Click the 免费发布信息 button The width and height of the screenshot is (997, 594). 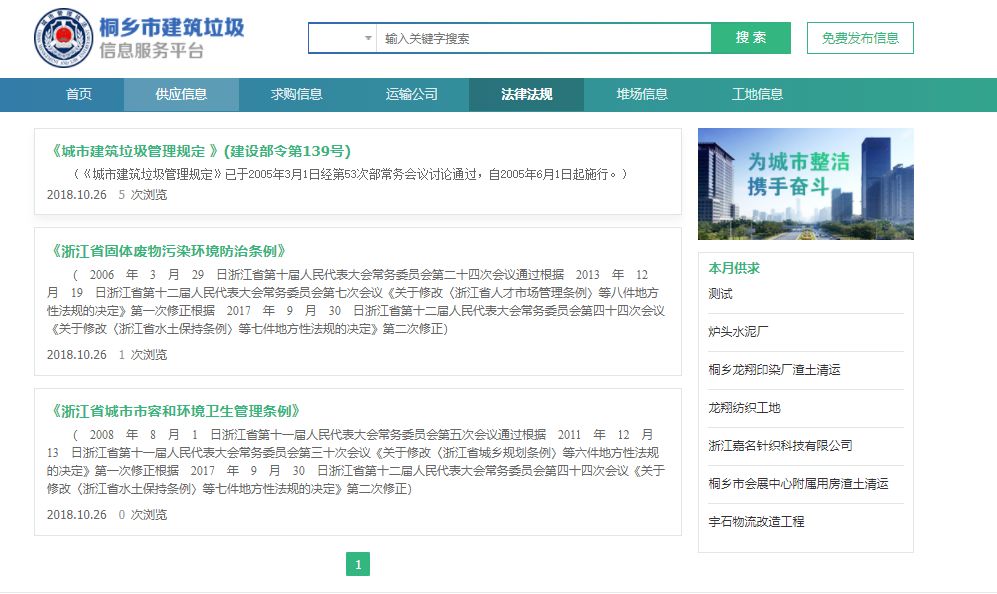[860, 38]
